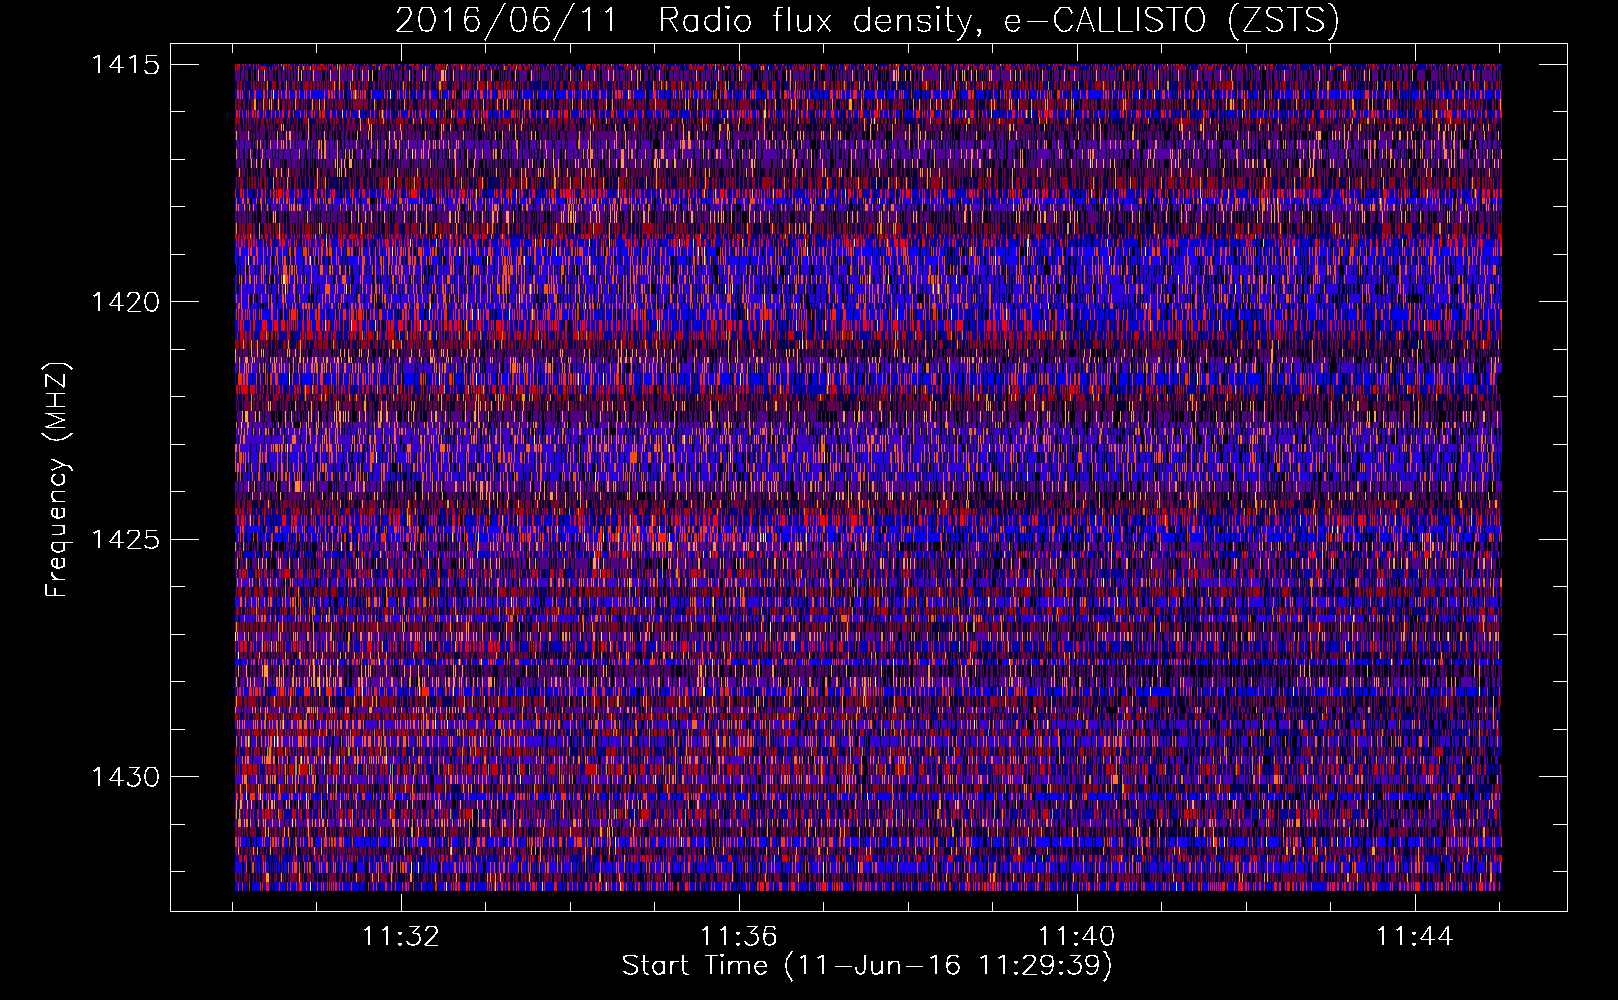Click the time axis label '11:44'

coord(1415,937)
